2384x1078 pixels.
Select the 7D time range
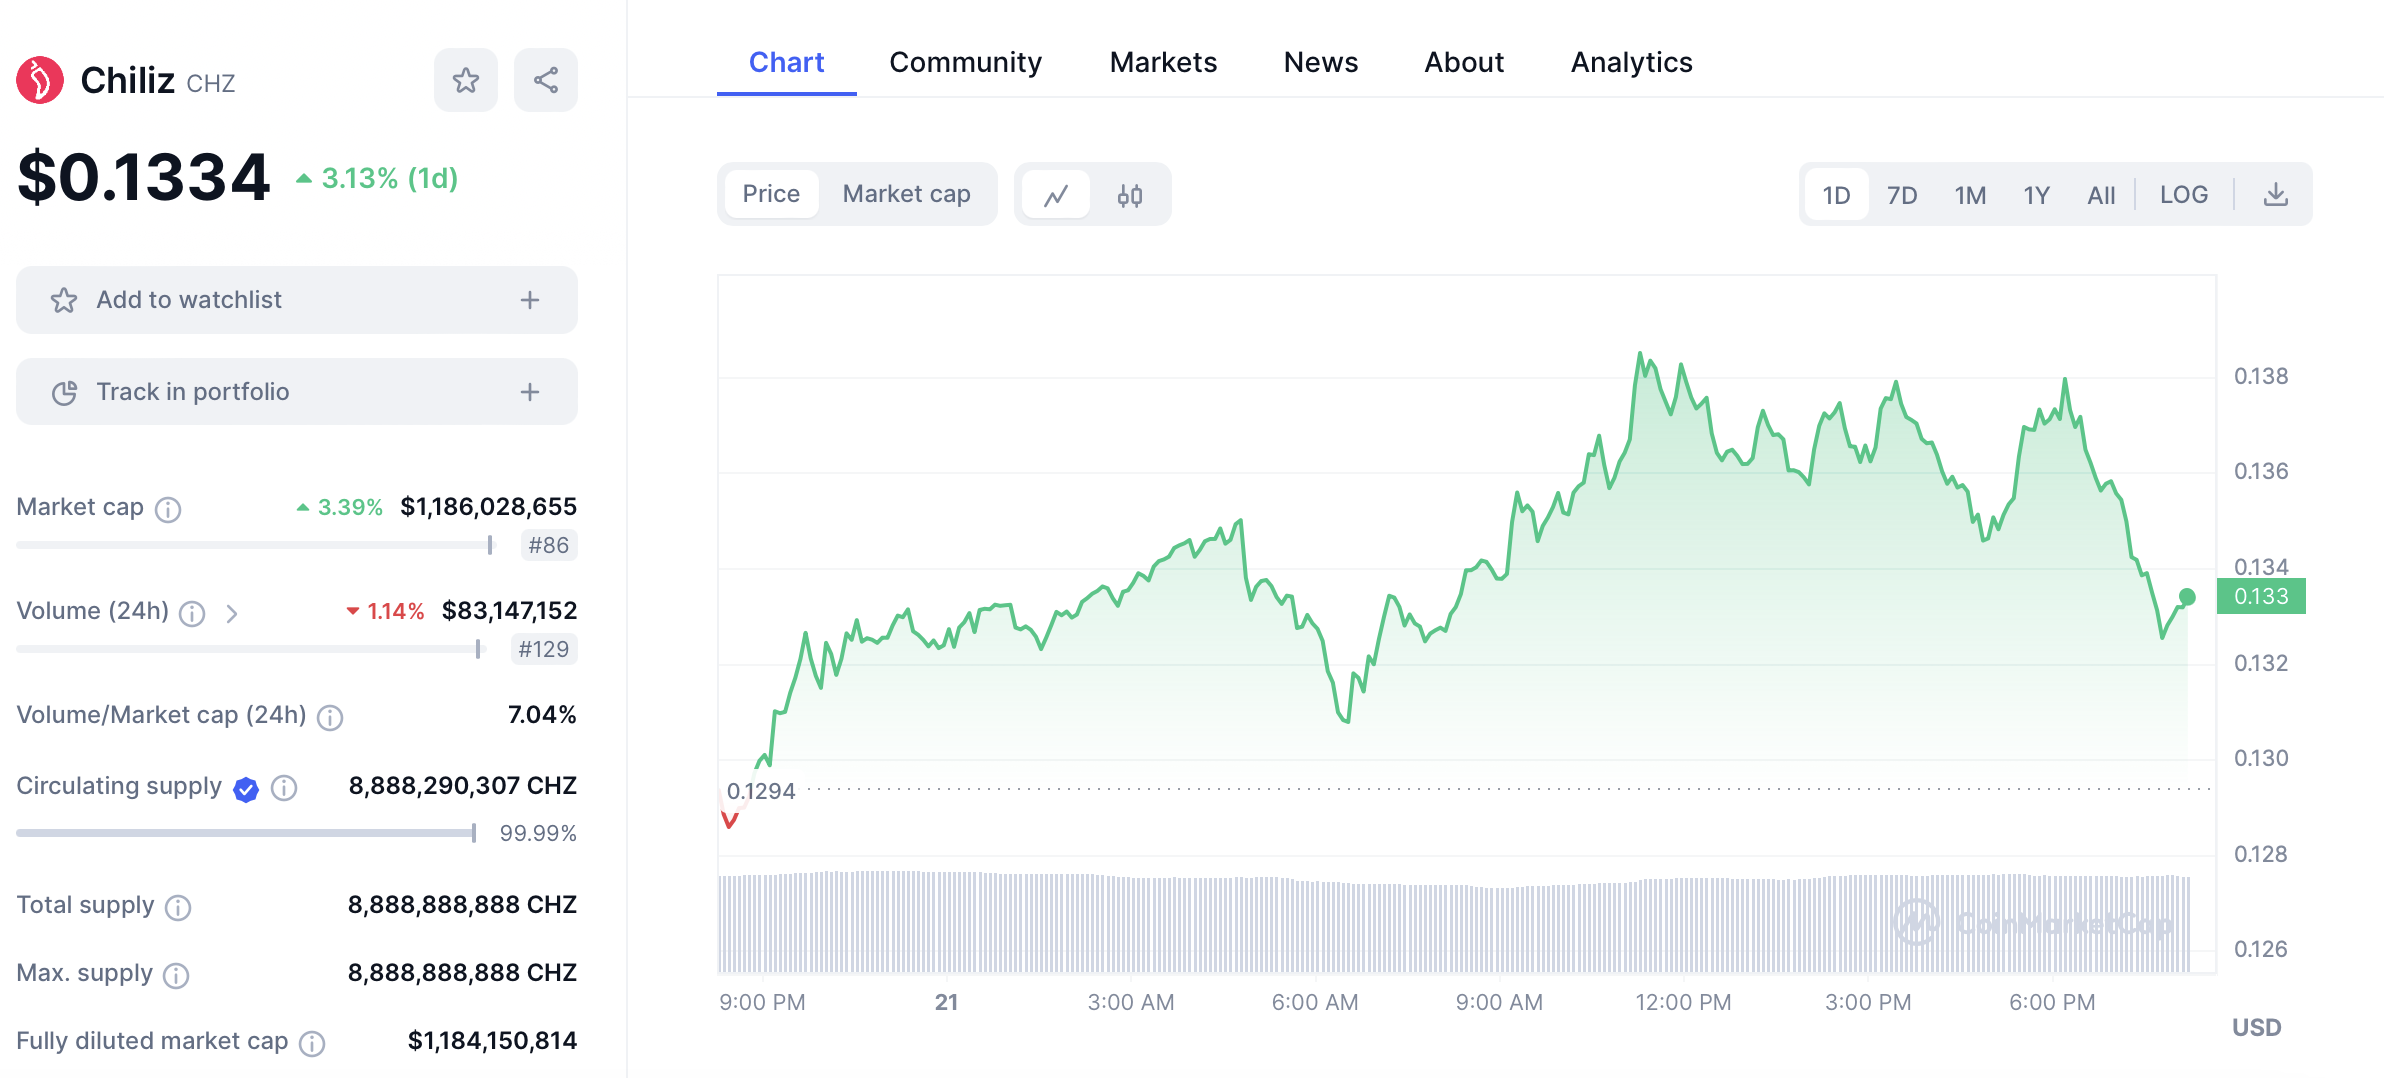pyautogui.click(x=1901, y=195)
